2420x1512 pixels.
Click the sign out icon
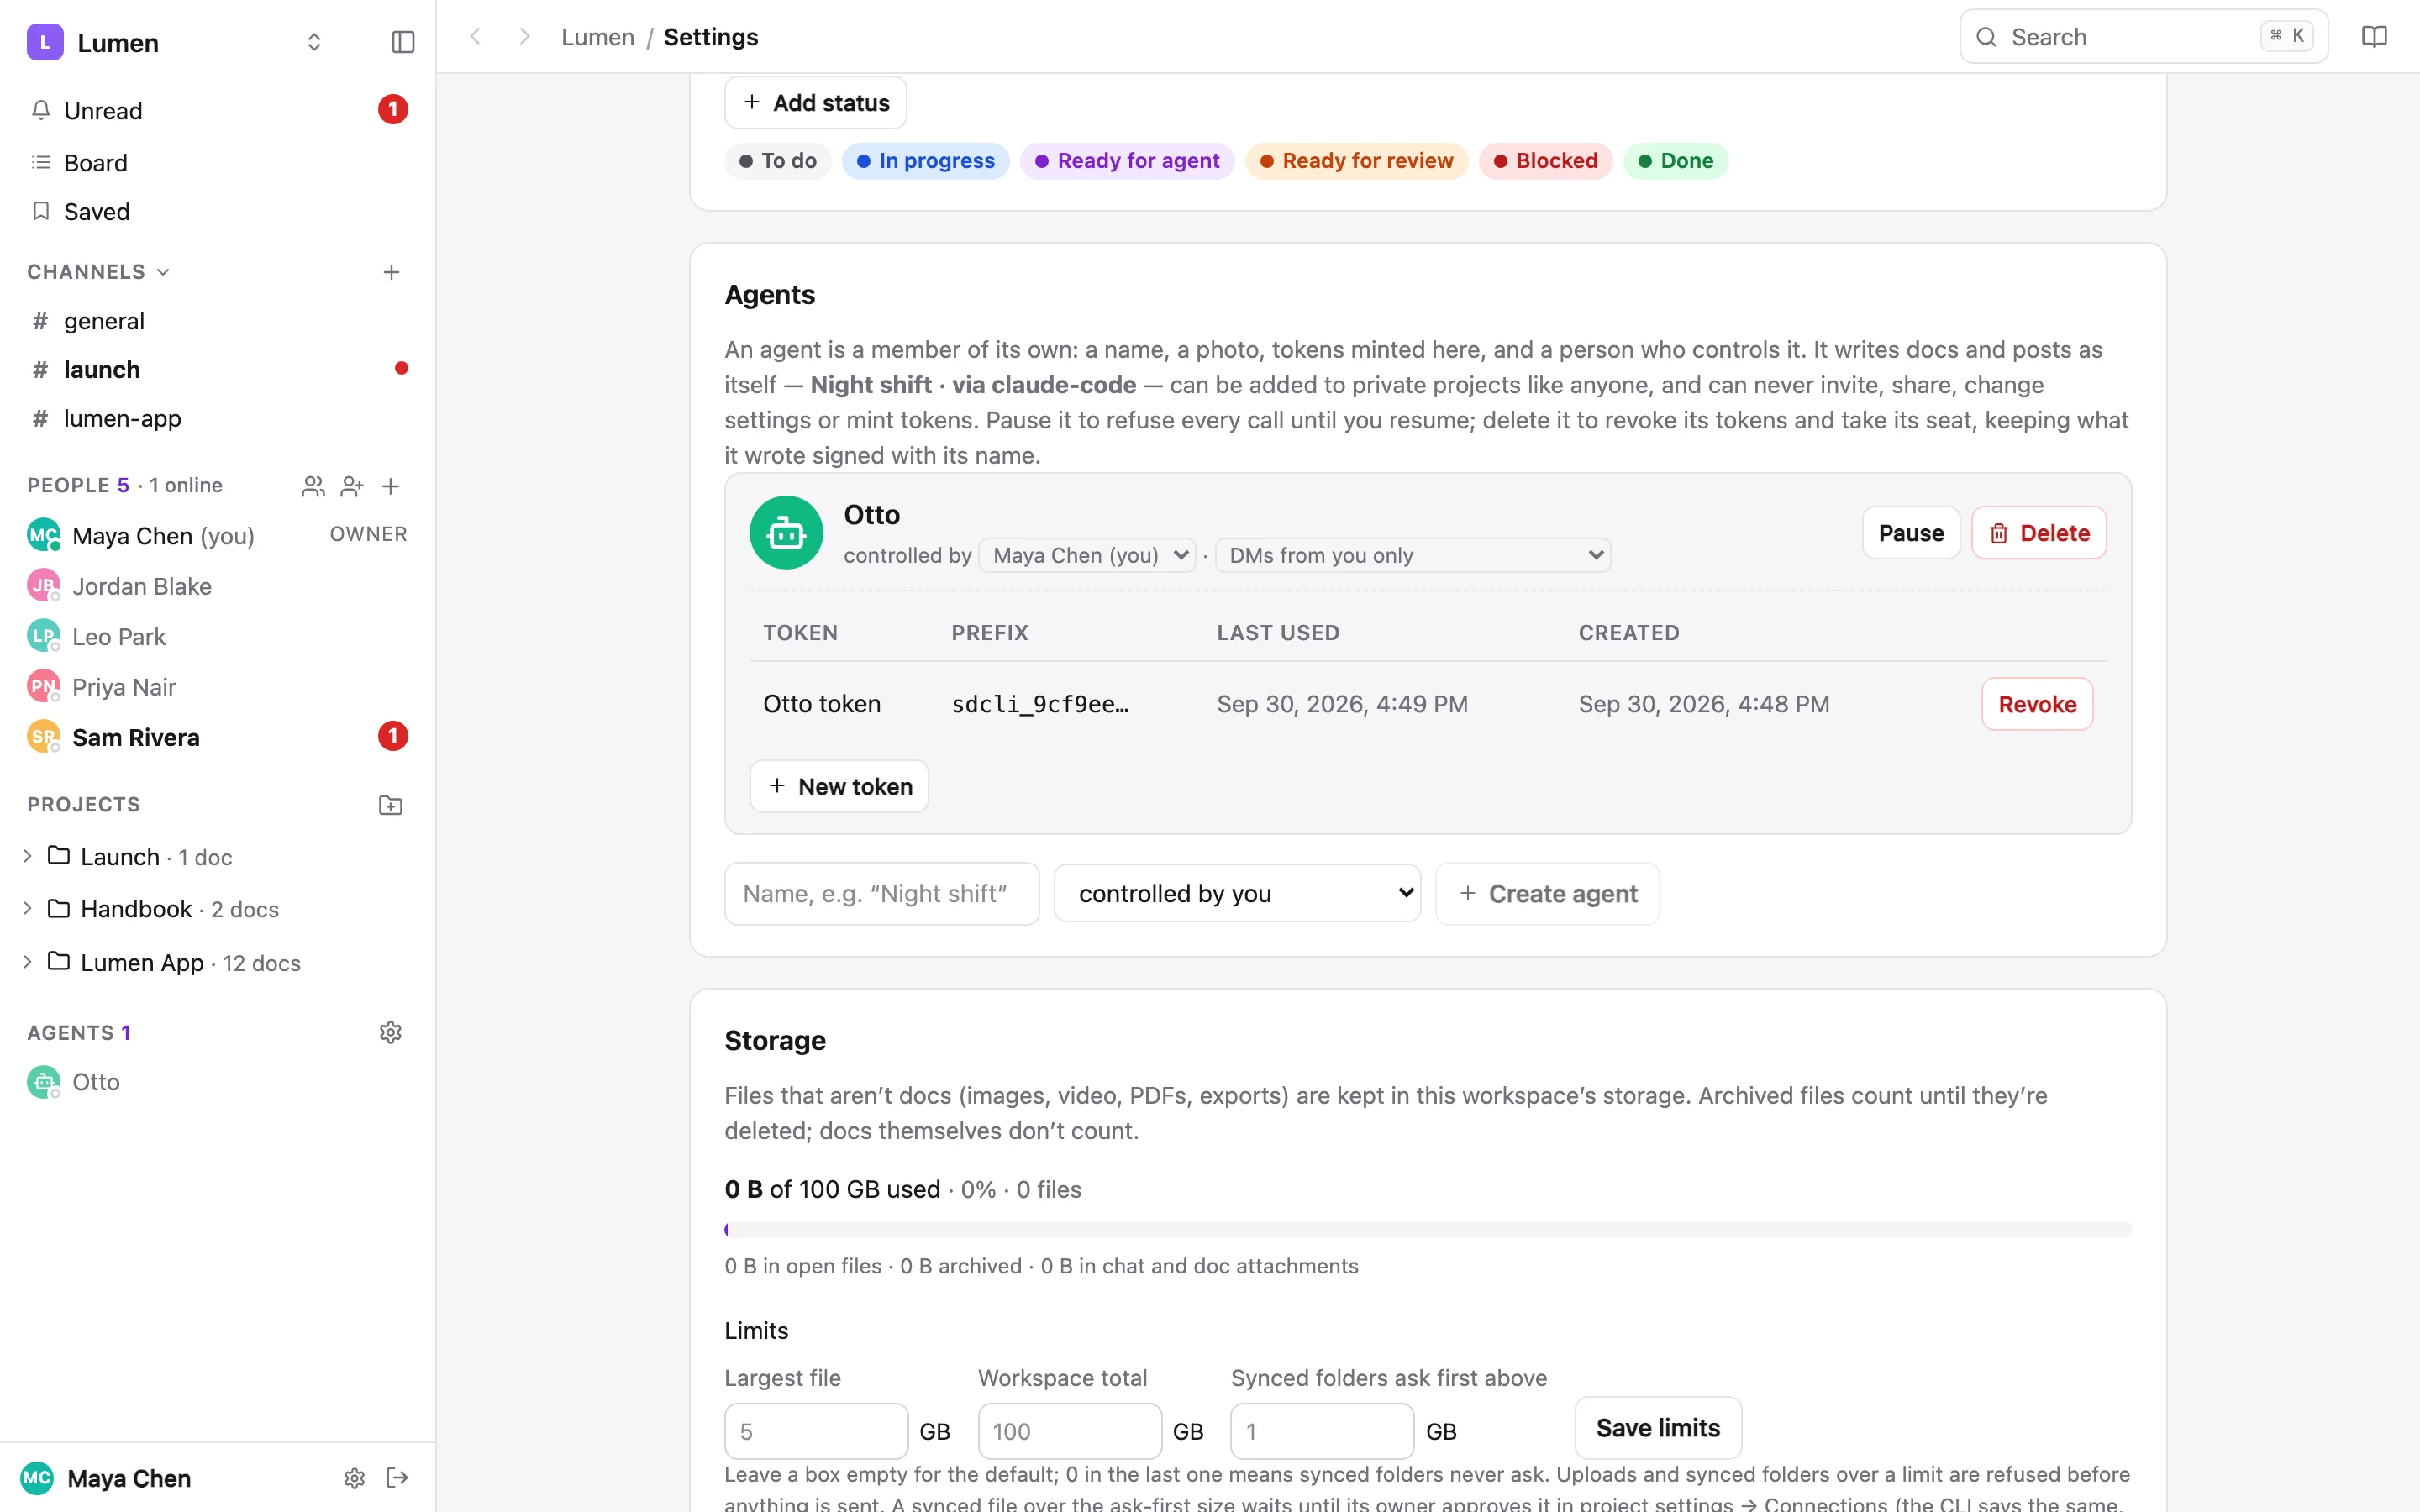pyautogui.click(x=397, y=1478)
